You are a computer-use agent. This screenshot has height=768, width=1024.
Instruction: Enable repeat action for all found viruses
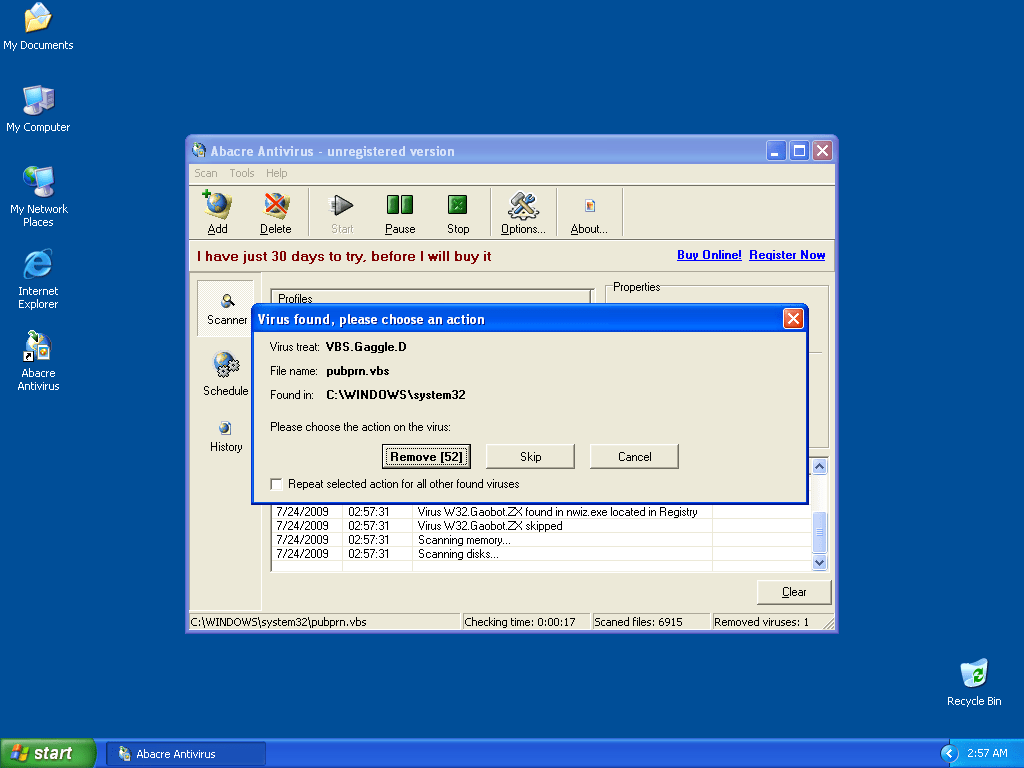point(277,484)
